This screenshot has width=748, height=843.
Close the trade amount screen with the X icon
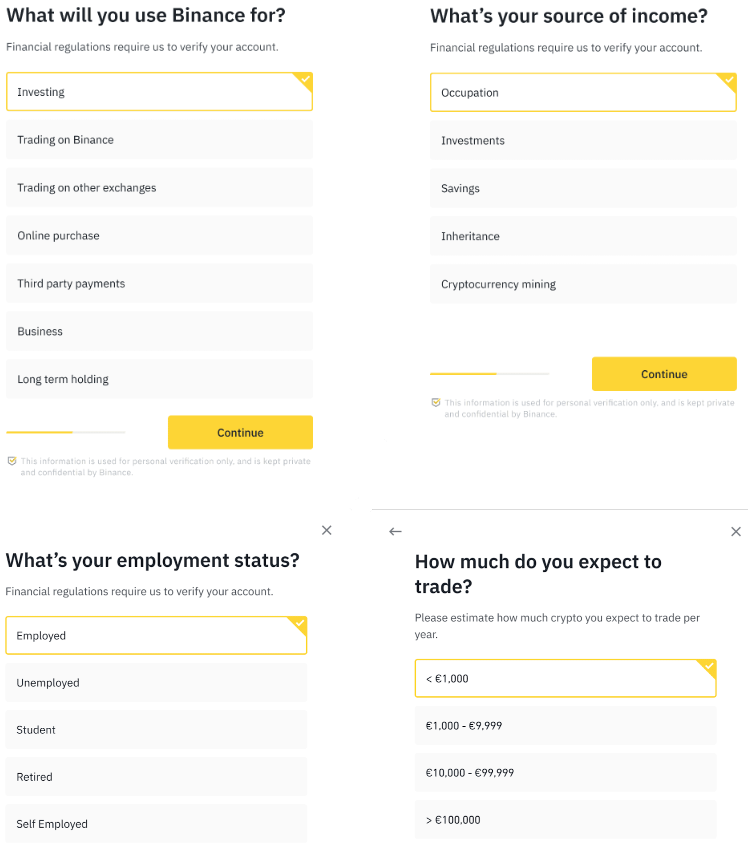click(x=736, y=531)
